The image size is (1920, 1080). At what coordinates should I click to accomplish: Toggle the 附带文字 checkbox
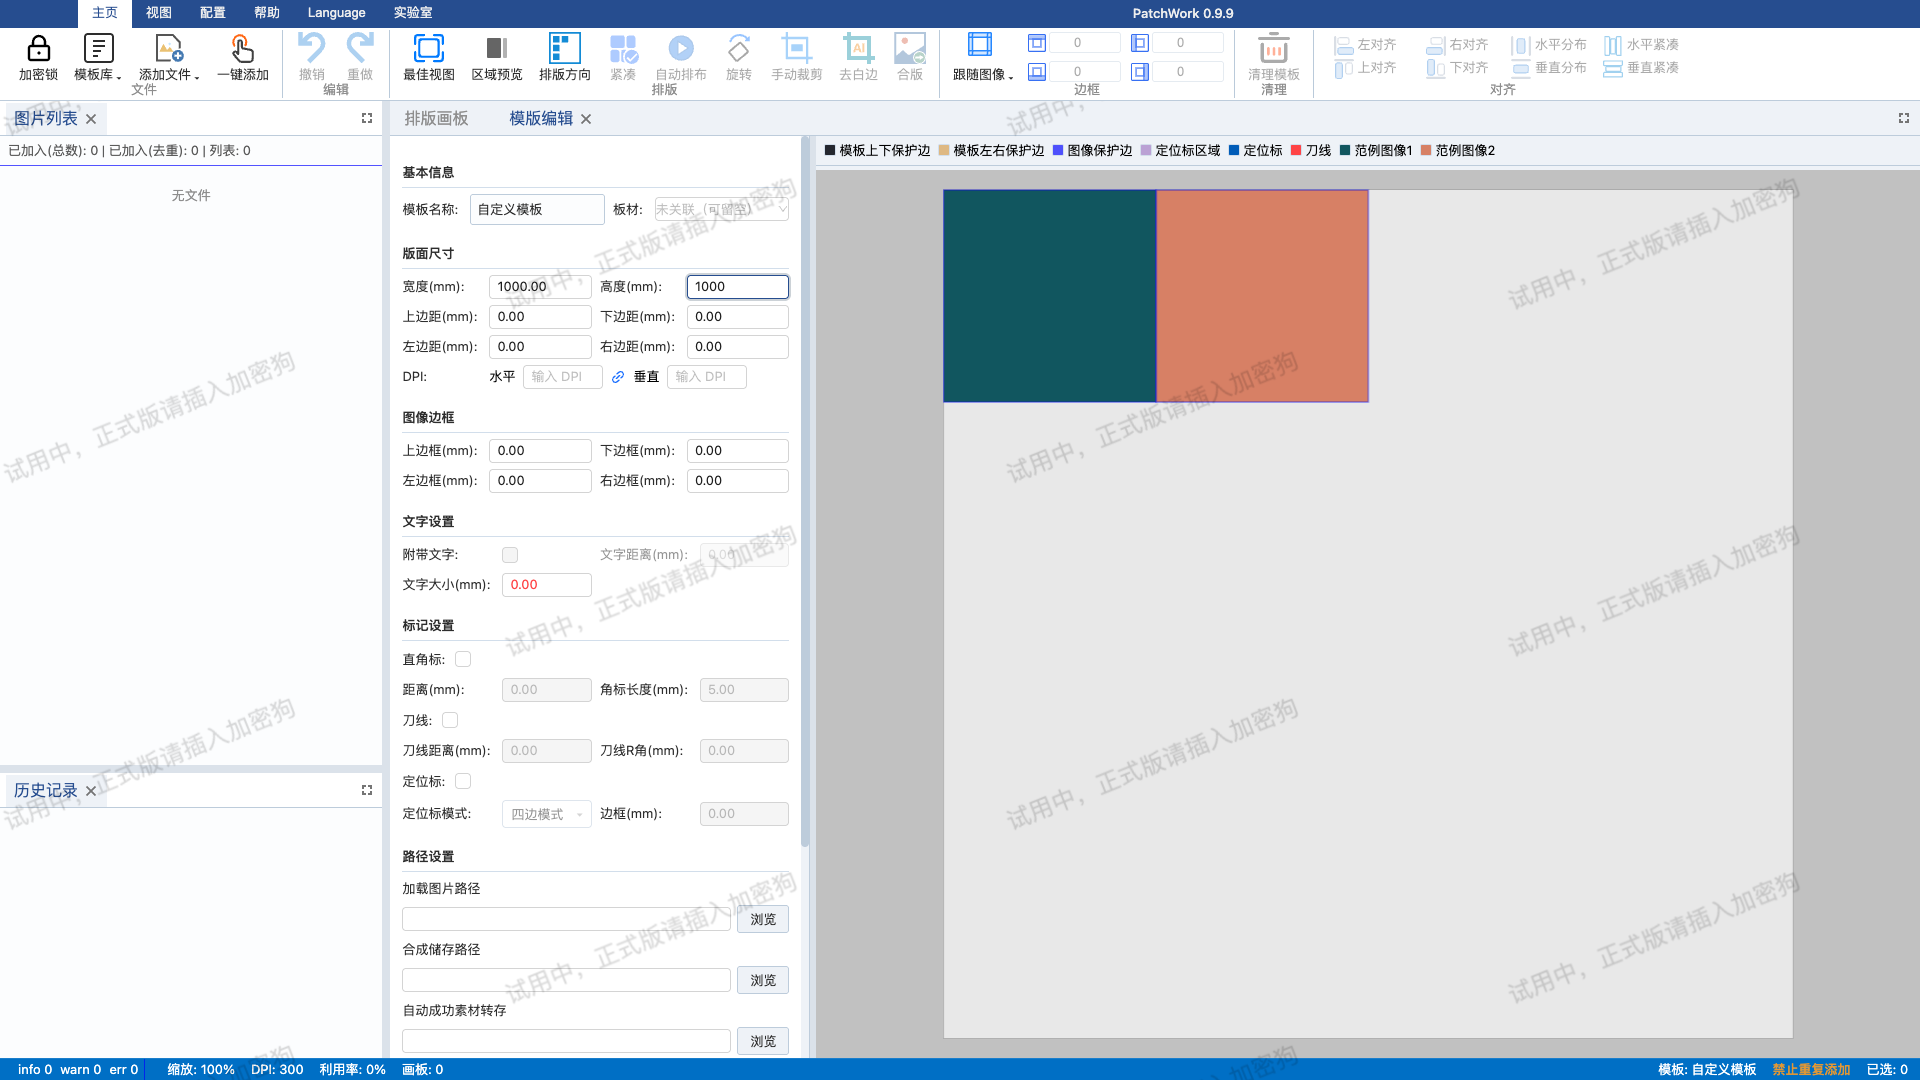[x=510, y=555]
